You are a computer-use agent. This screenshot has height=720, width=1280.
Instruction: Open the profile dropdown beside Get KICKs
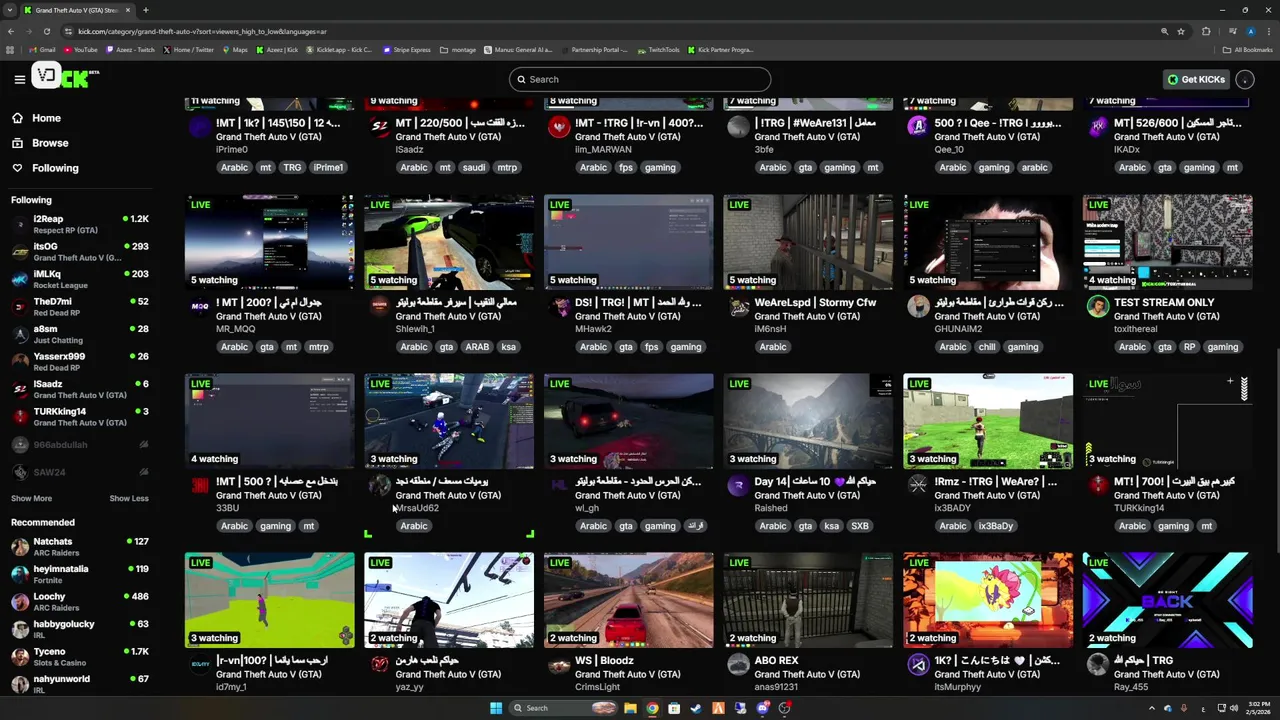pyautogui.click(x=1245, y=79)
